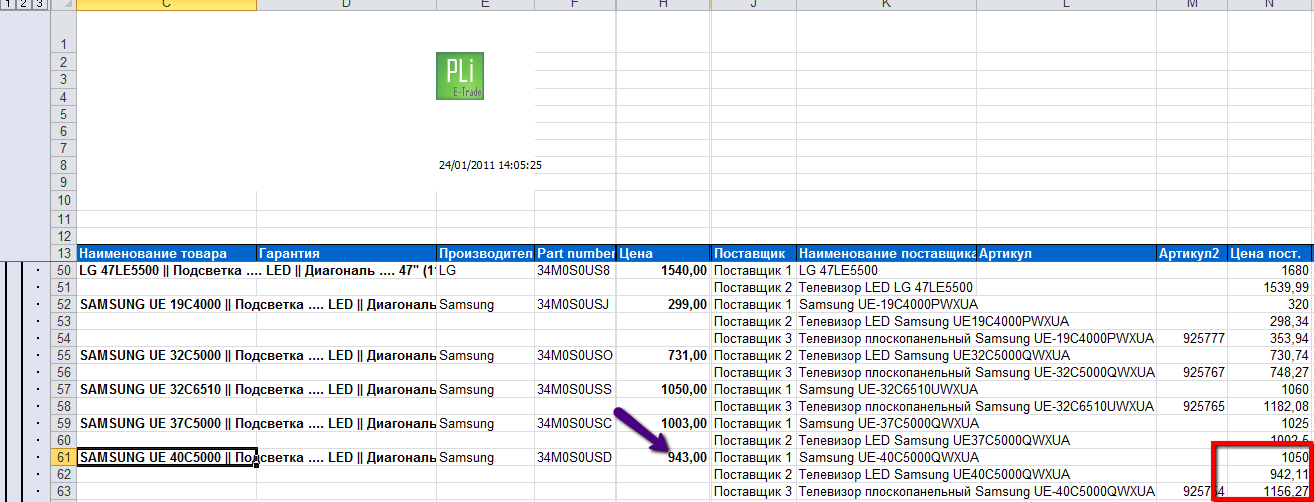Click the 'Part number' header cell

click(575, 253)
